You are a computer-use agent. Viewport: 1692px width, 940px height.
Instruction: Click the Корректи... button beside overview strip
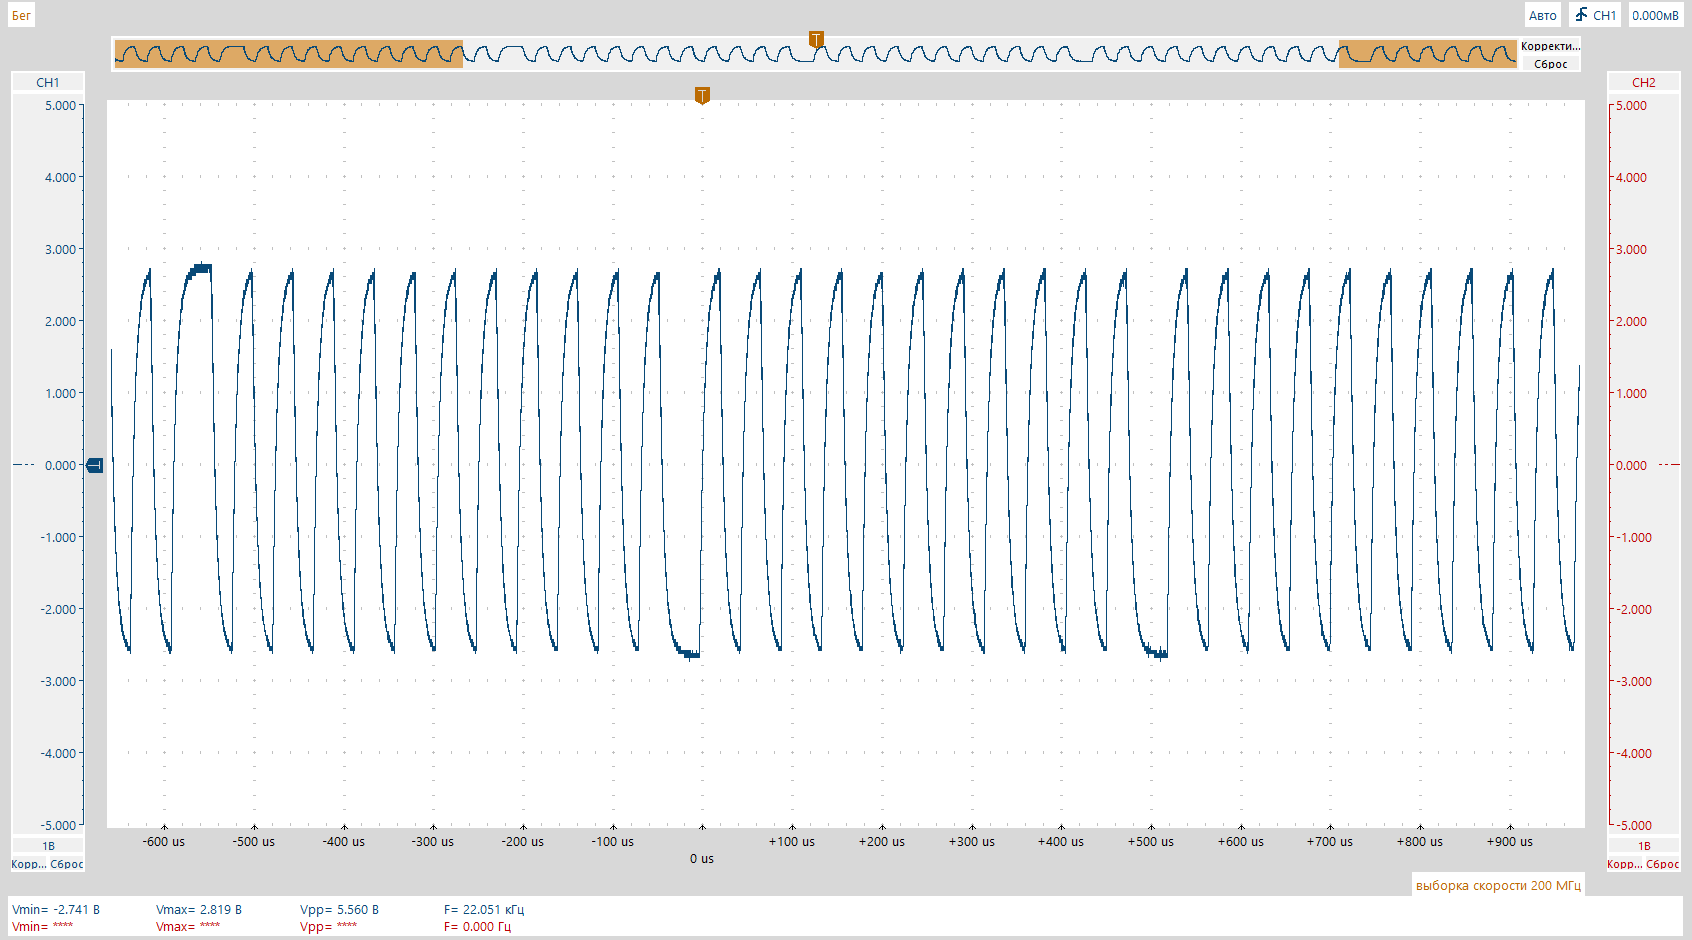pos(1550,46)
